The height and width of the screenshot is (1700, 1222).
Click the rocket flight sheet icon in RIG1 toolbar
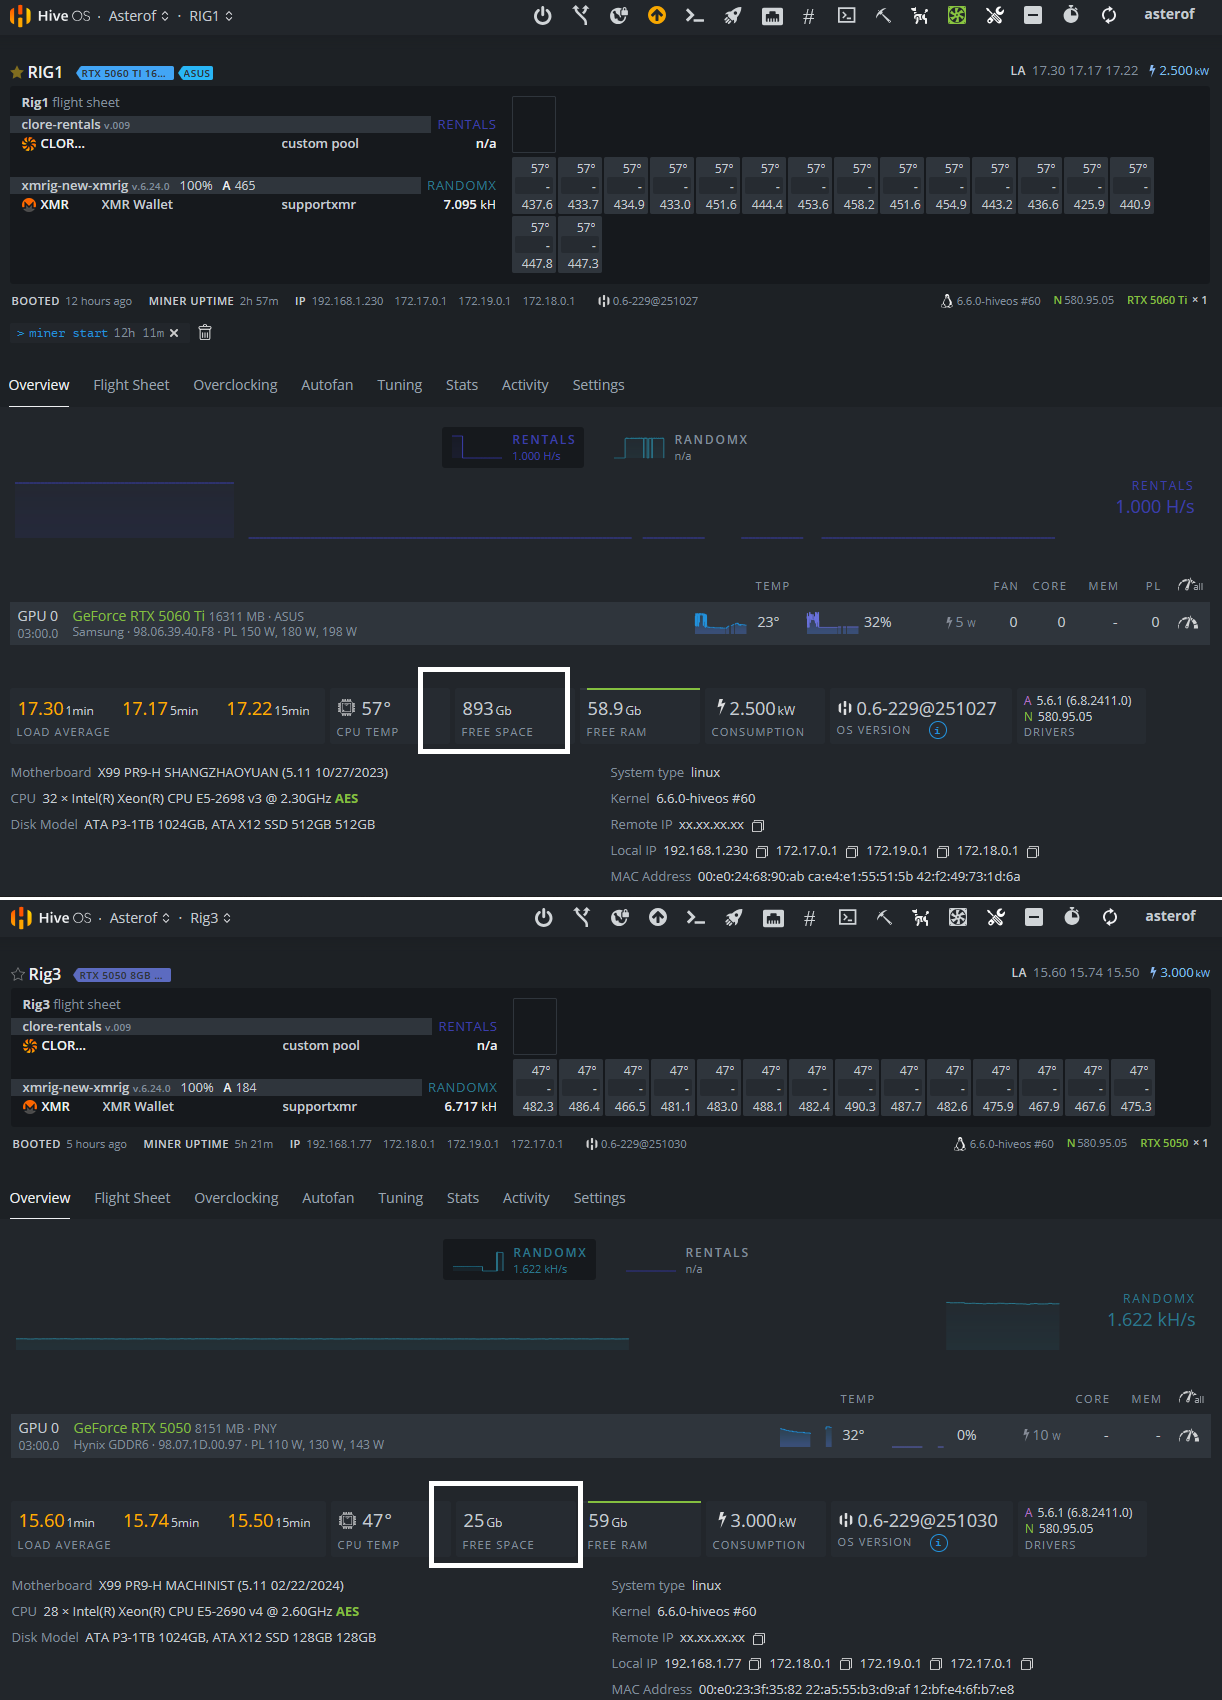tap(733, 16)
